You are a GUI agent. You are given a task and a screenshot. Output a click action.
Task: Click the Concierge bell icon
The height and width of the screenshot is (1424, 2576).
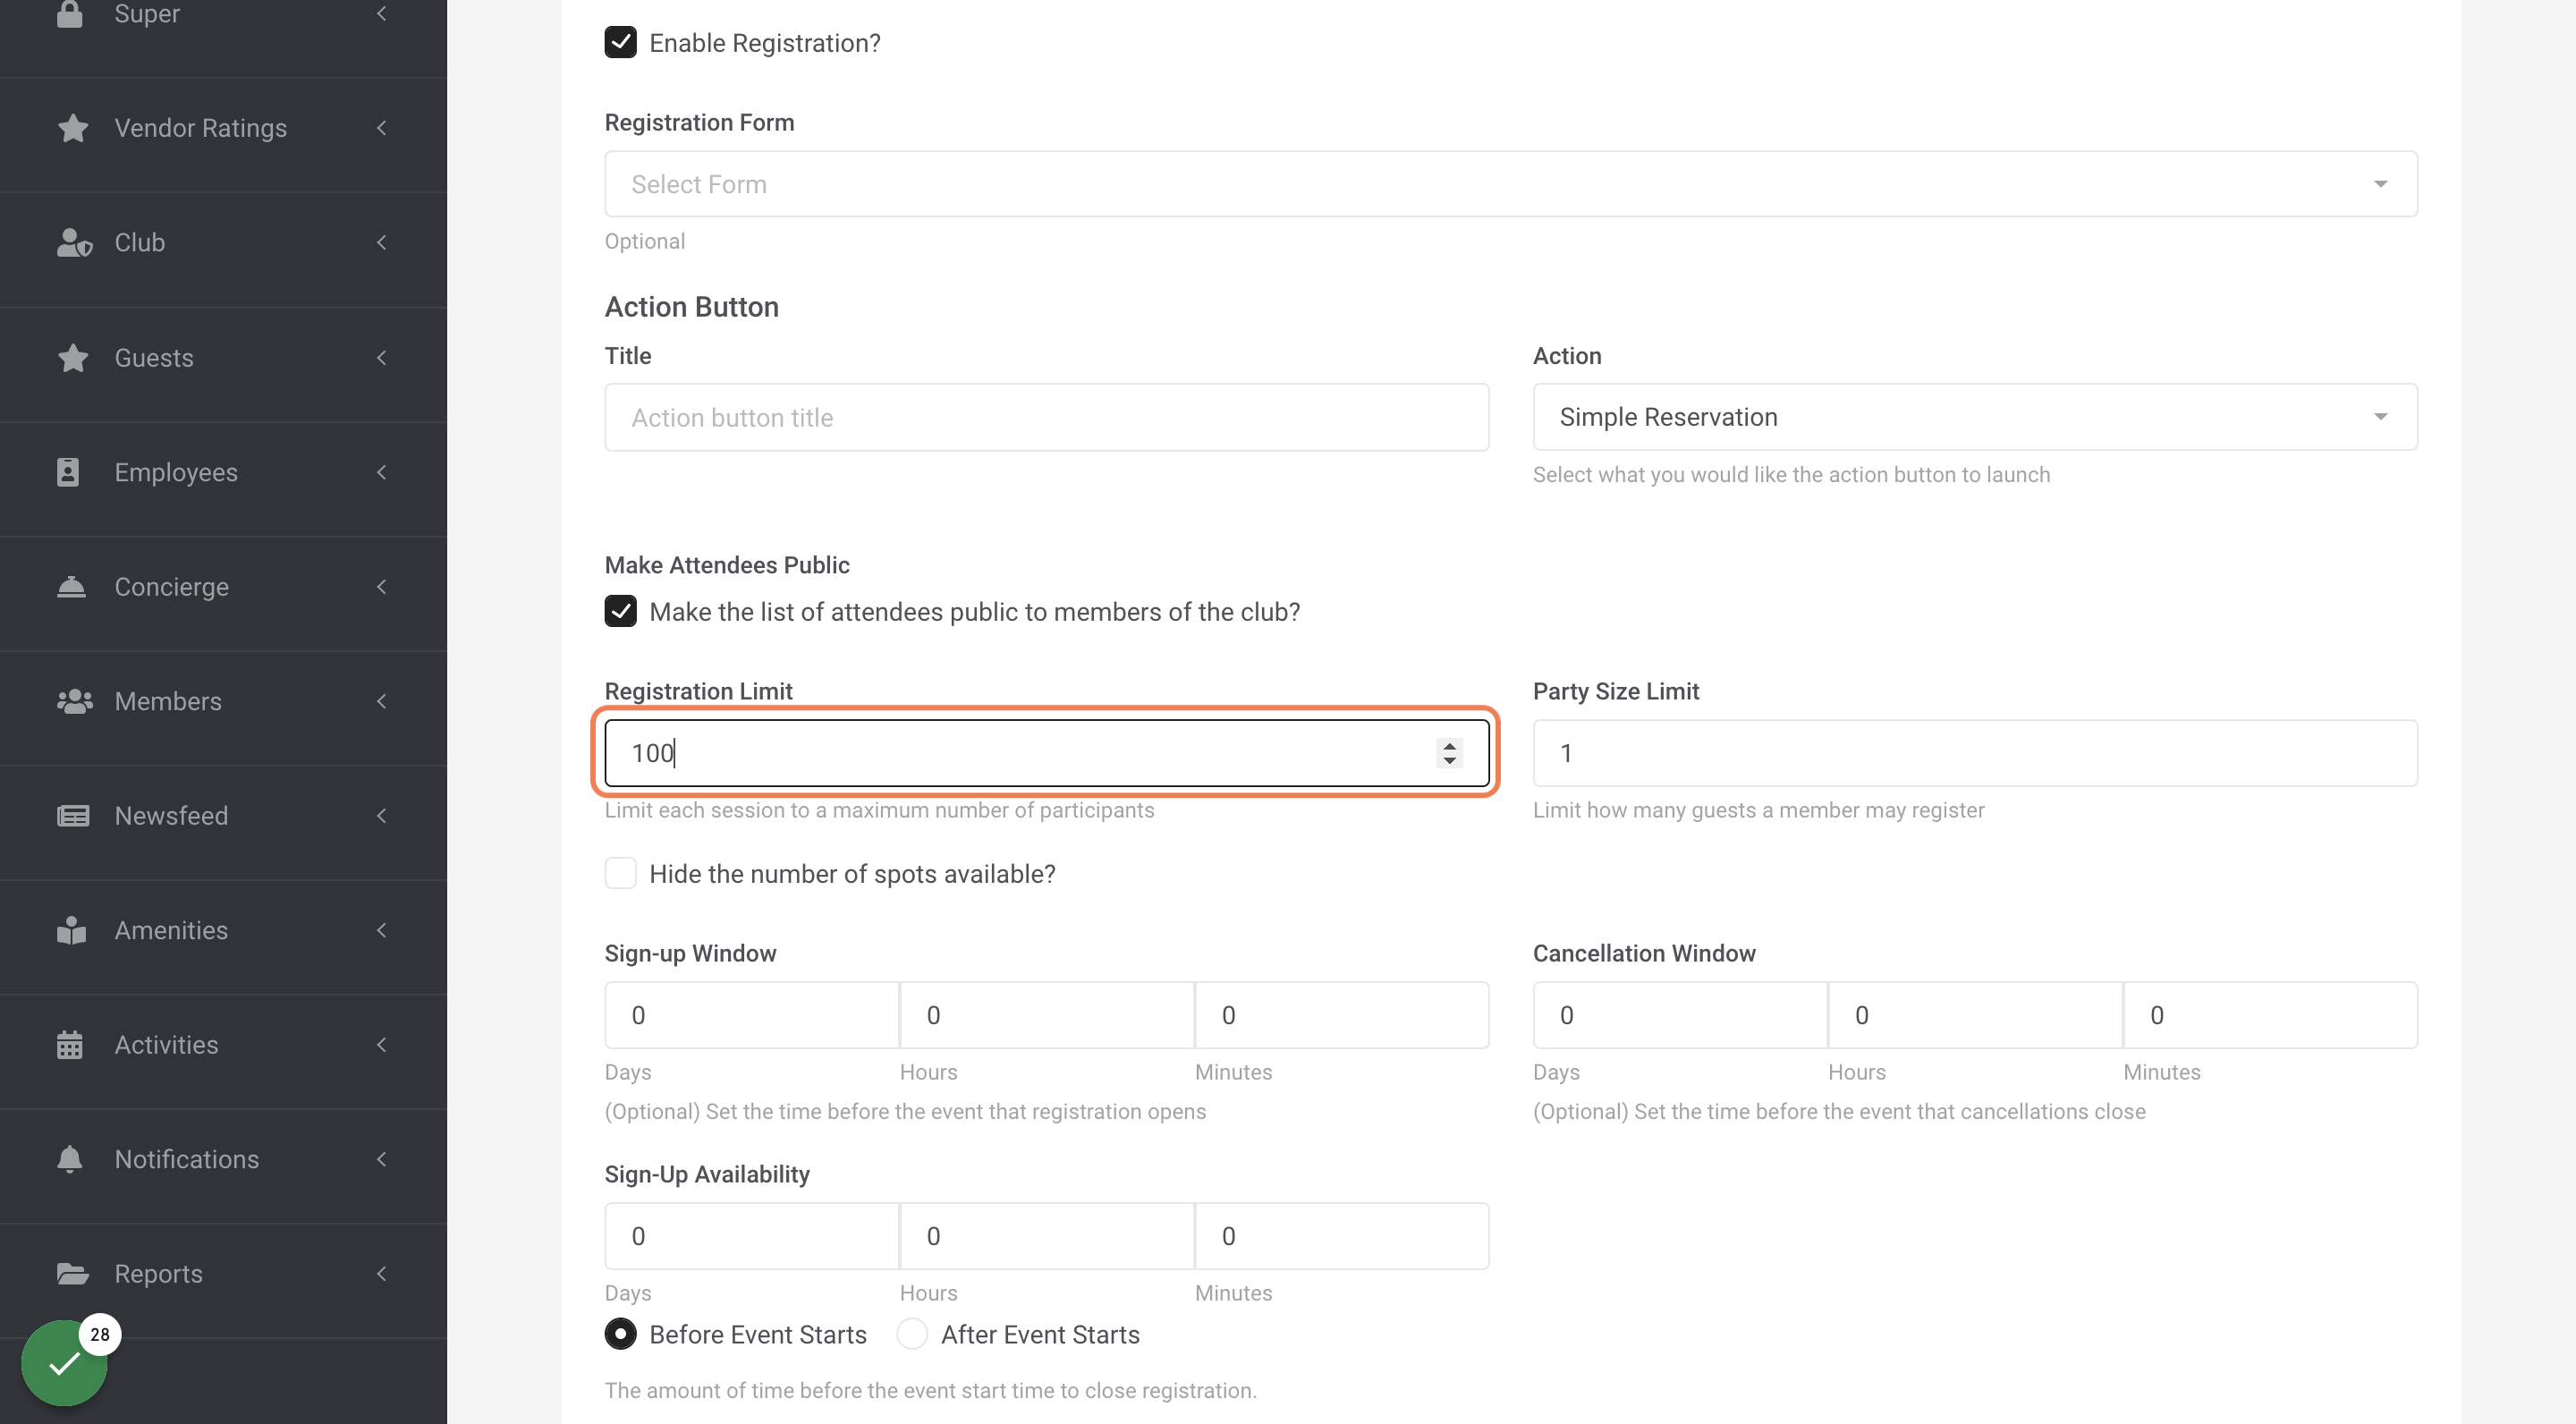point(71,587)
